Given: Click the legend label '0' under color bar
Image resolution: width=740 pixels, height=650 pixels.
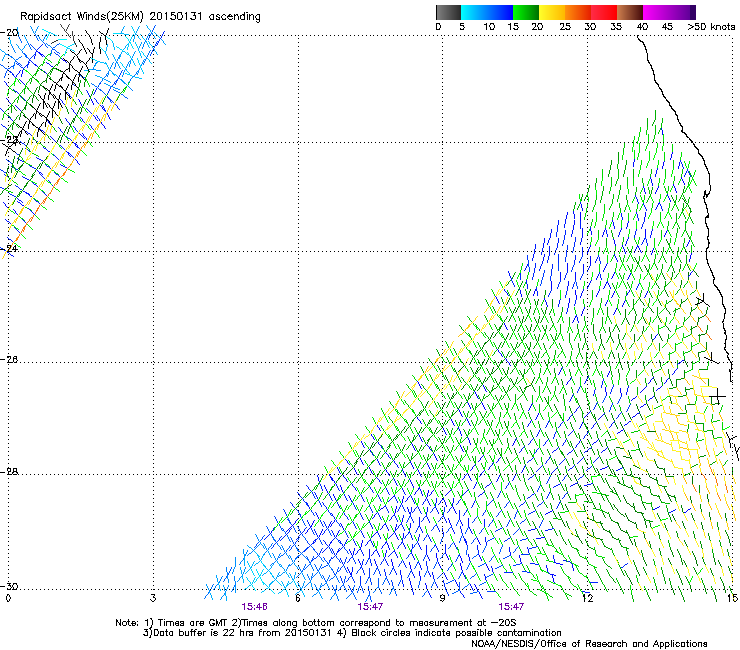Looking at the screenshot, I should [x=438, y=27].
